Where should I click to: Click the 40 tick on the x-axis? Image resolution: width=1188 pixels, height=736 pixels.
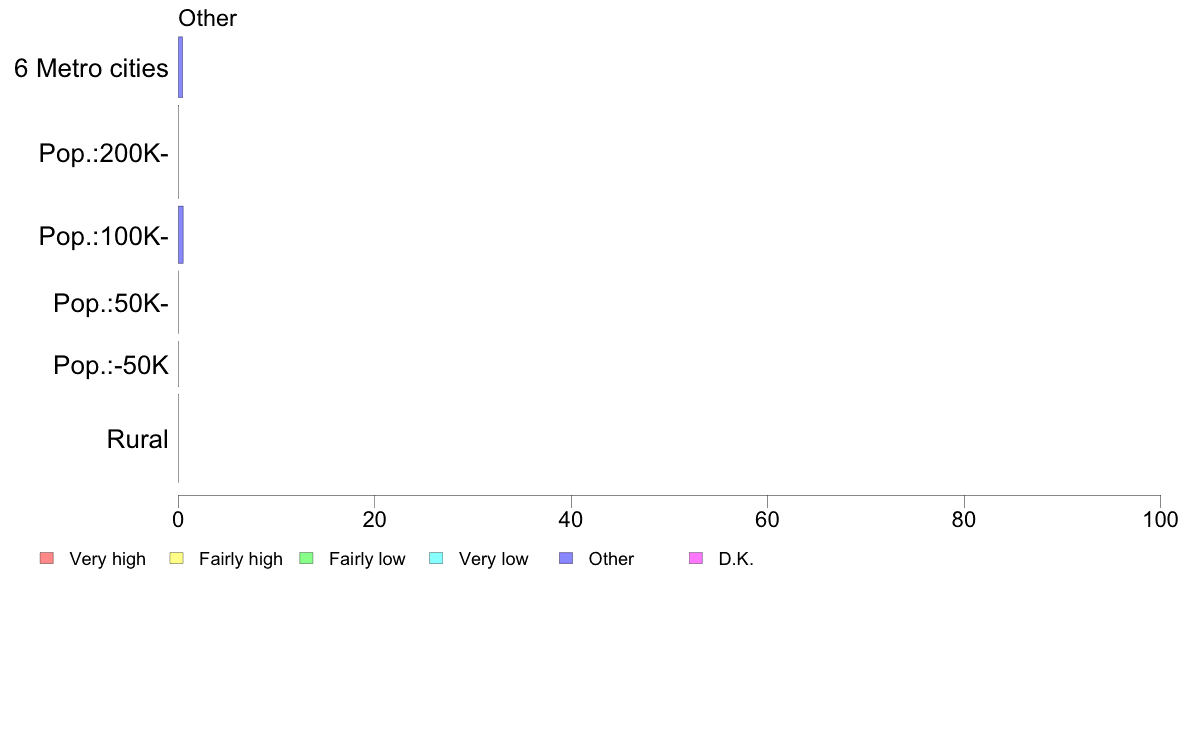(x=571, y=519)
